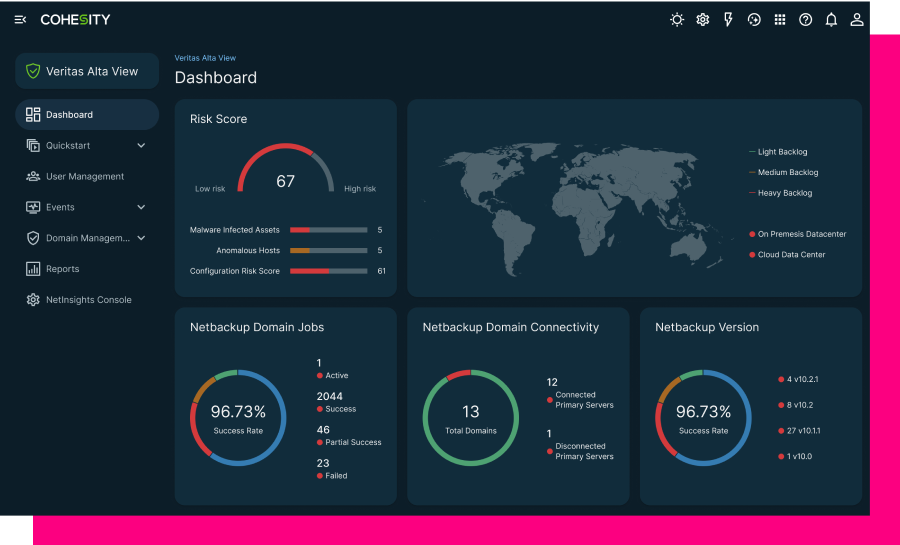
Task: Open the apps grid launcher icon
Action: (x=780, y=20)
